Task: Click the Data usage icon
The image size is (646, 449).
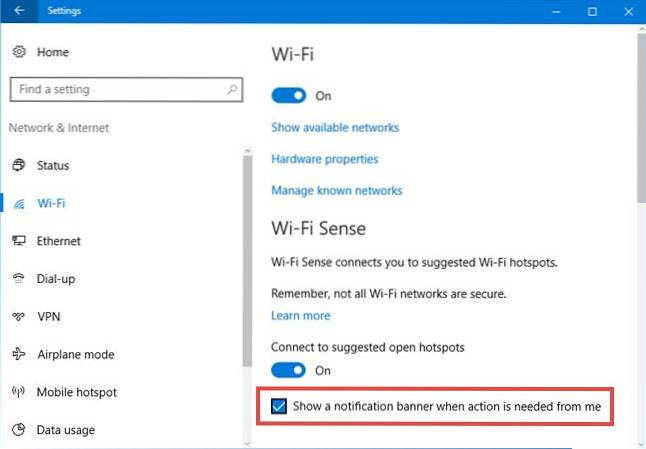Action: coord(19,430)
